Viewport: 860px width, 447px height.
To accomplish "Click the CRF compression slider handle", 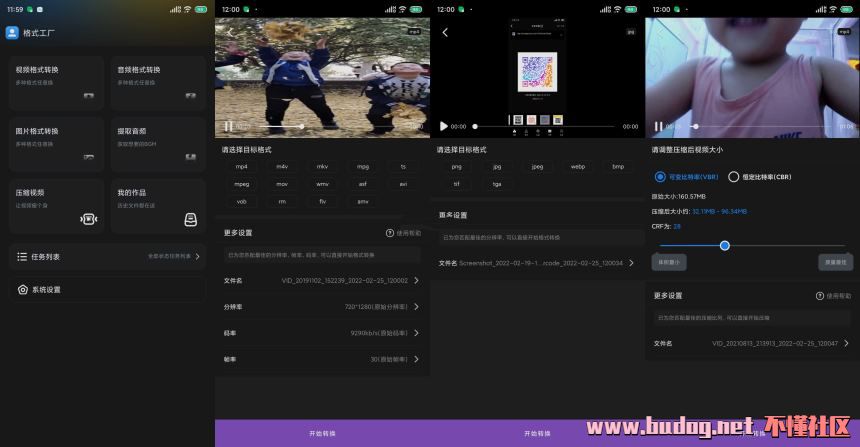I will (724, 245).
